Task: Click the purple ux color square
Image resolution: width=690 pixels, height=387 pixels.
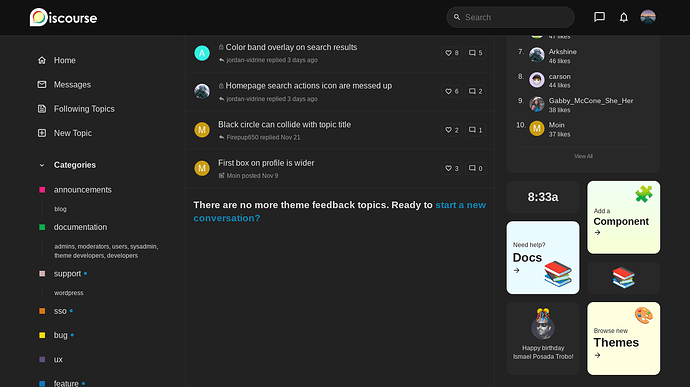Action: (x=42, y=359)
